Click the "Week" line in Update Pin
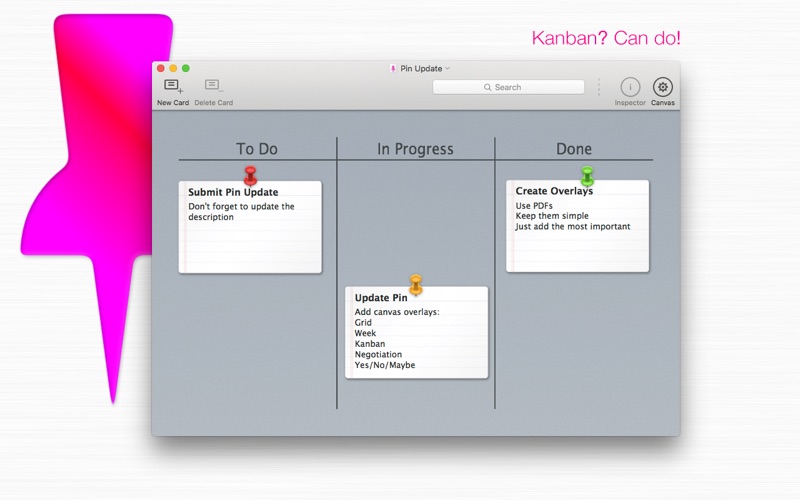The width and height of the screenshot is (800, 500). (365, 333)
